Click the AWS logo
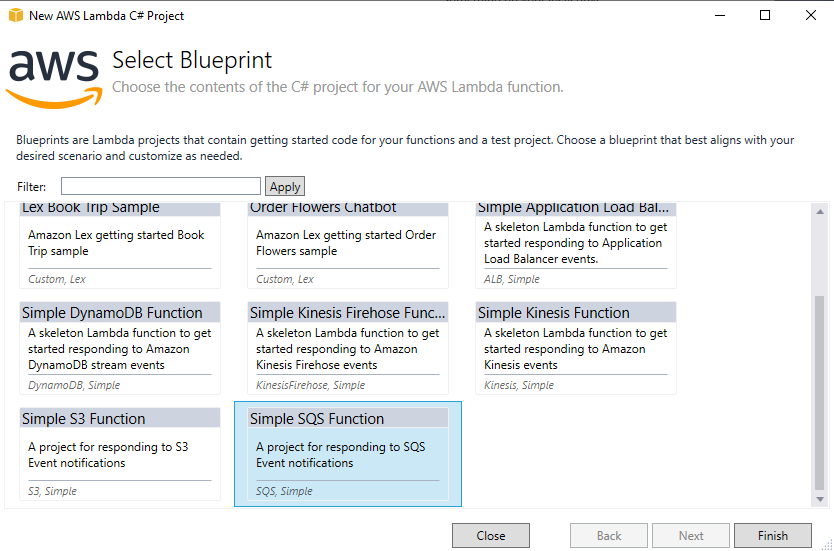 tap(54, 79)
